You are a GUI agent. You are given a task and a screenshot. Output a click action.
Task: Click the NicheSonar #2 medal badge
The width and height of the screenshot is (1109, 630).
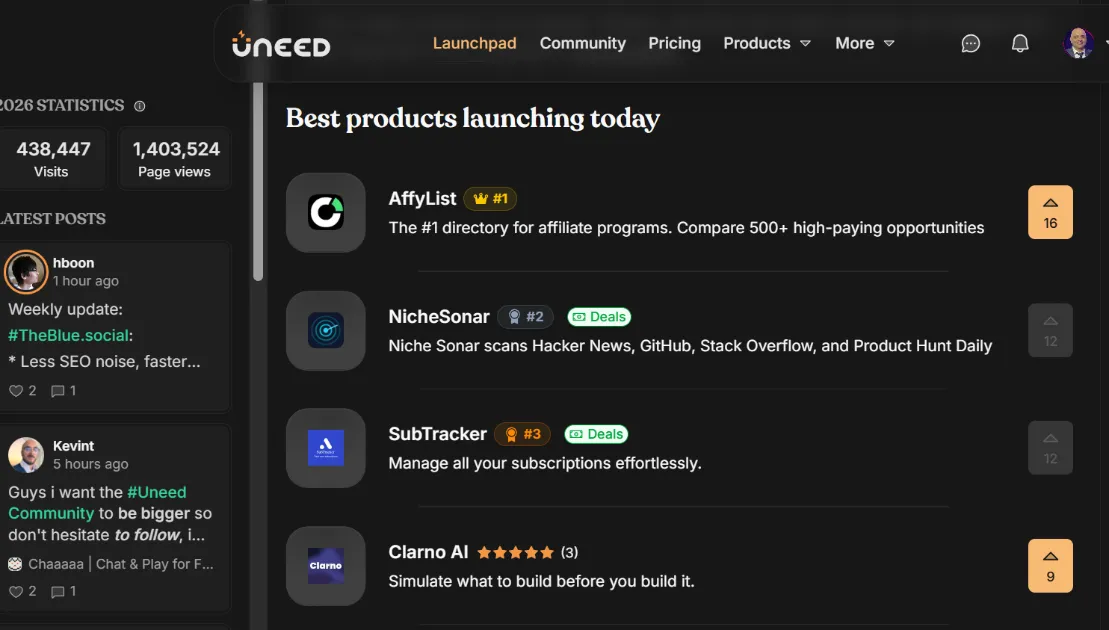pos(526,317)
